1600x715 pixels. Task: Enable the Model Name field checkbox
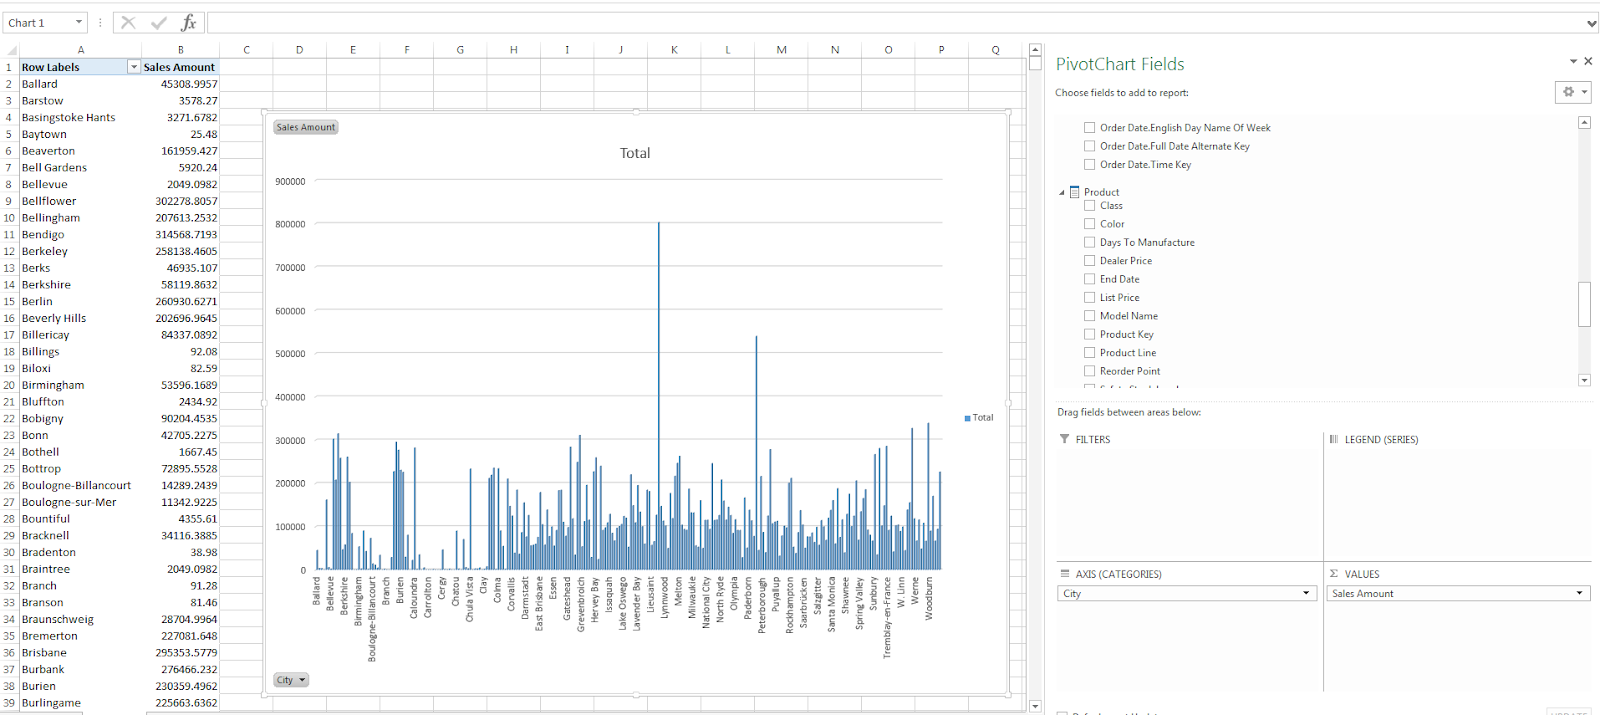pos(1089,316)
